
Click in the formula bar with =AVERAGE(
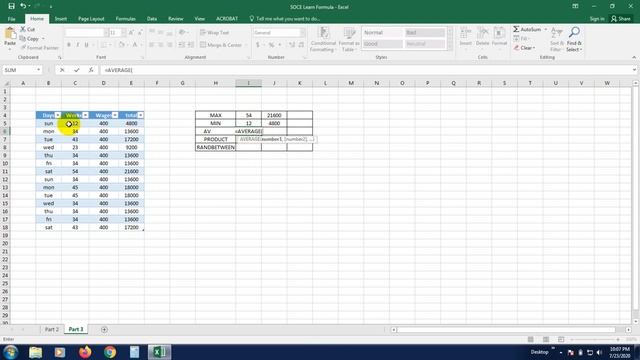366,70
